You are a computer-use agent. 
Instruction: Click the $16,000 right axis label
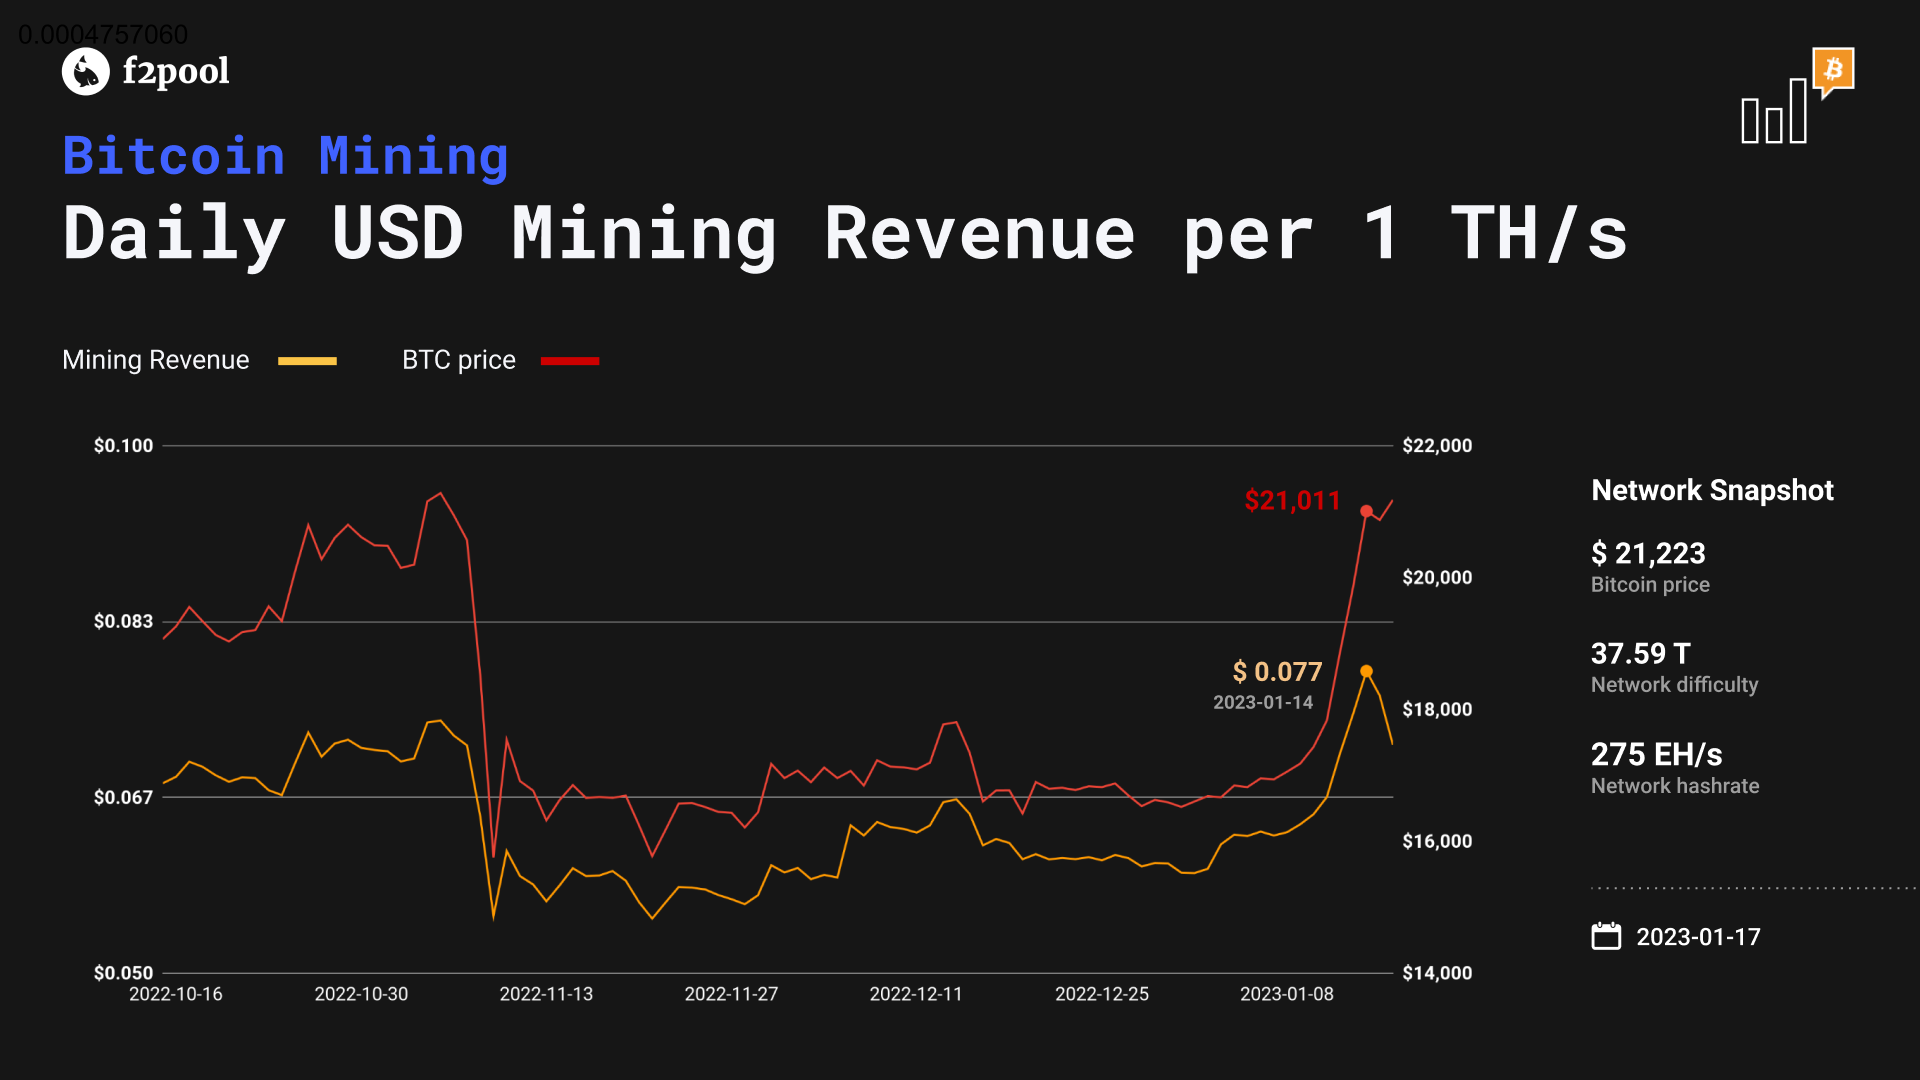(1437, 842)
